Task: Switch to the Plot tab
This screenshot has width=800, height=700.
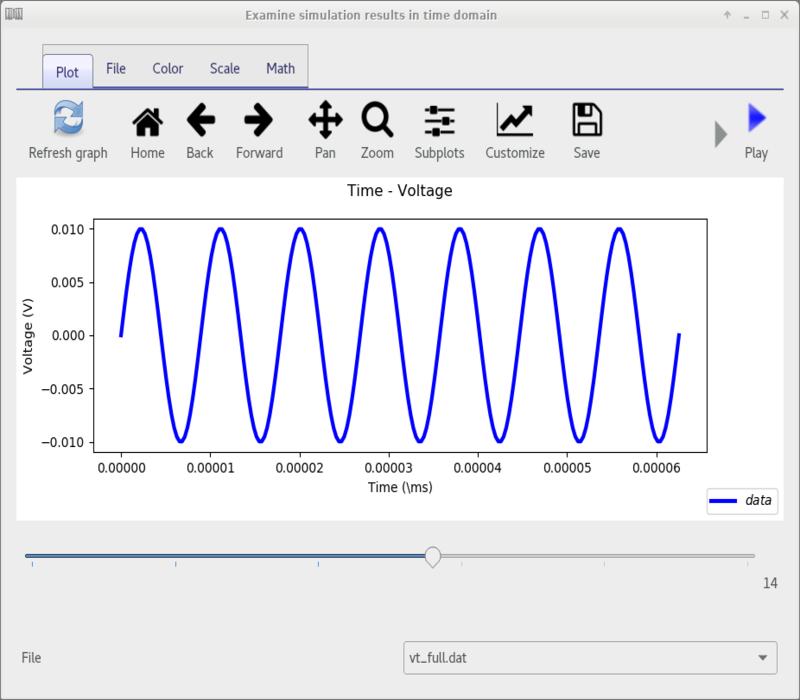Action: (67, 72)
